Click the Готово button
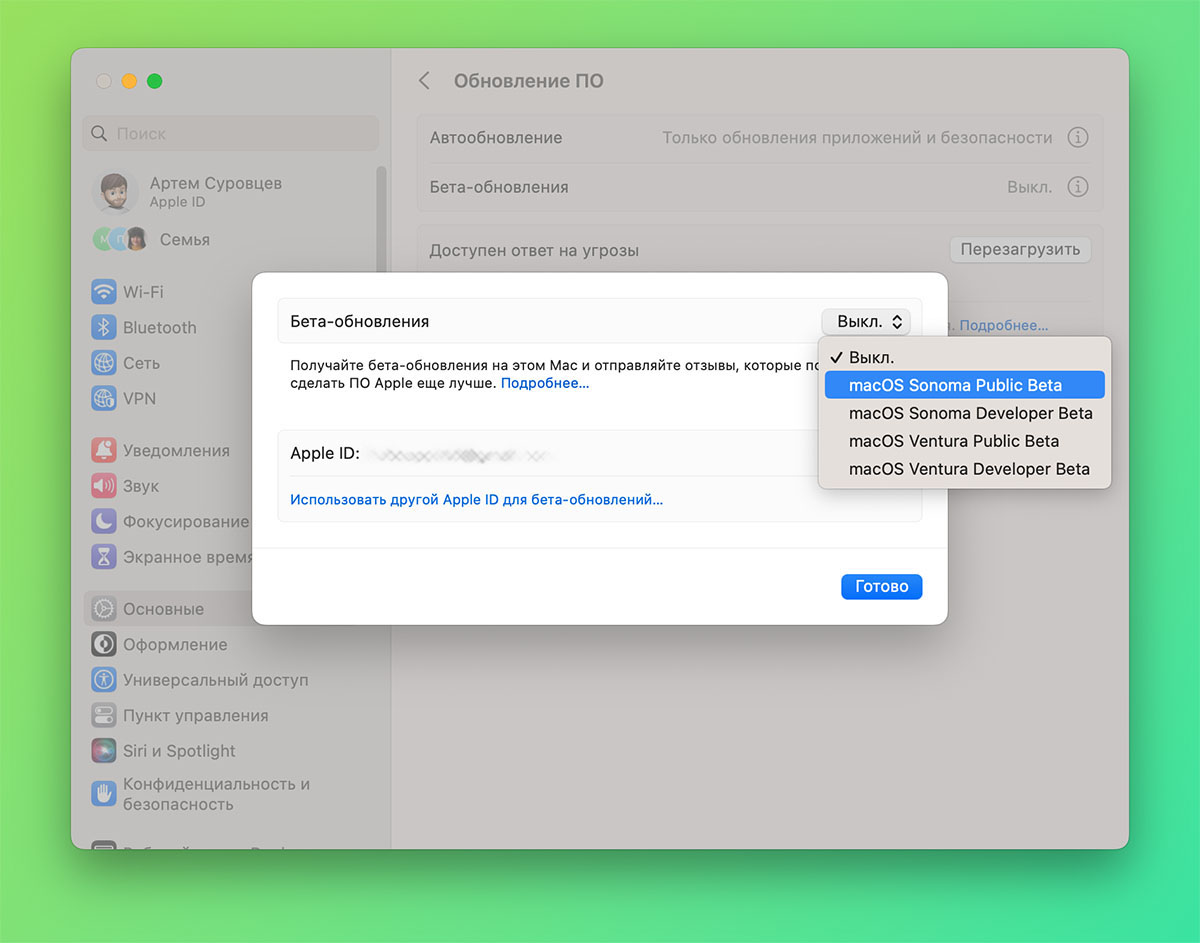Screen dimensions: 1200x943 click(x=881, y=586)
